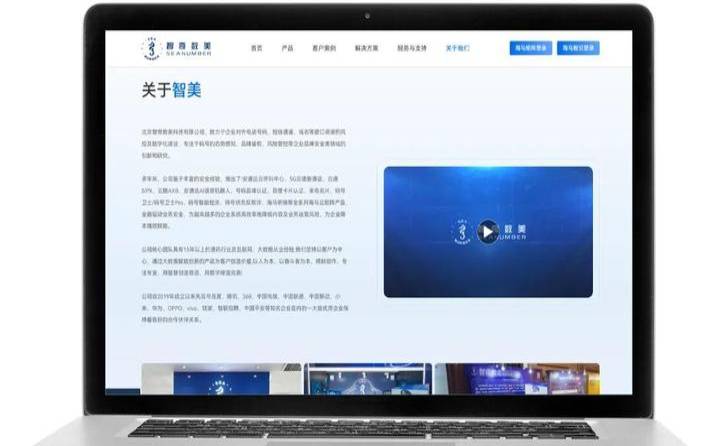
Task: Open the exhibition booth photo thumbnail
Action: [x=368, y=379]
